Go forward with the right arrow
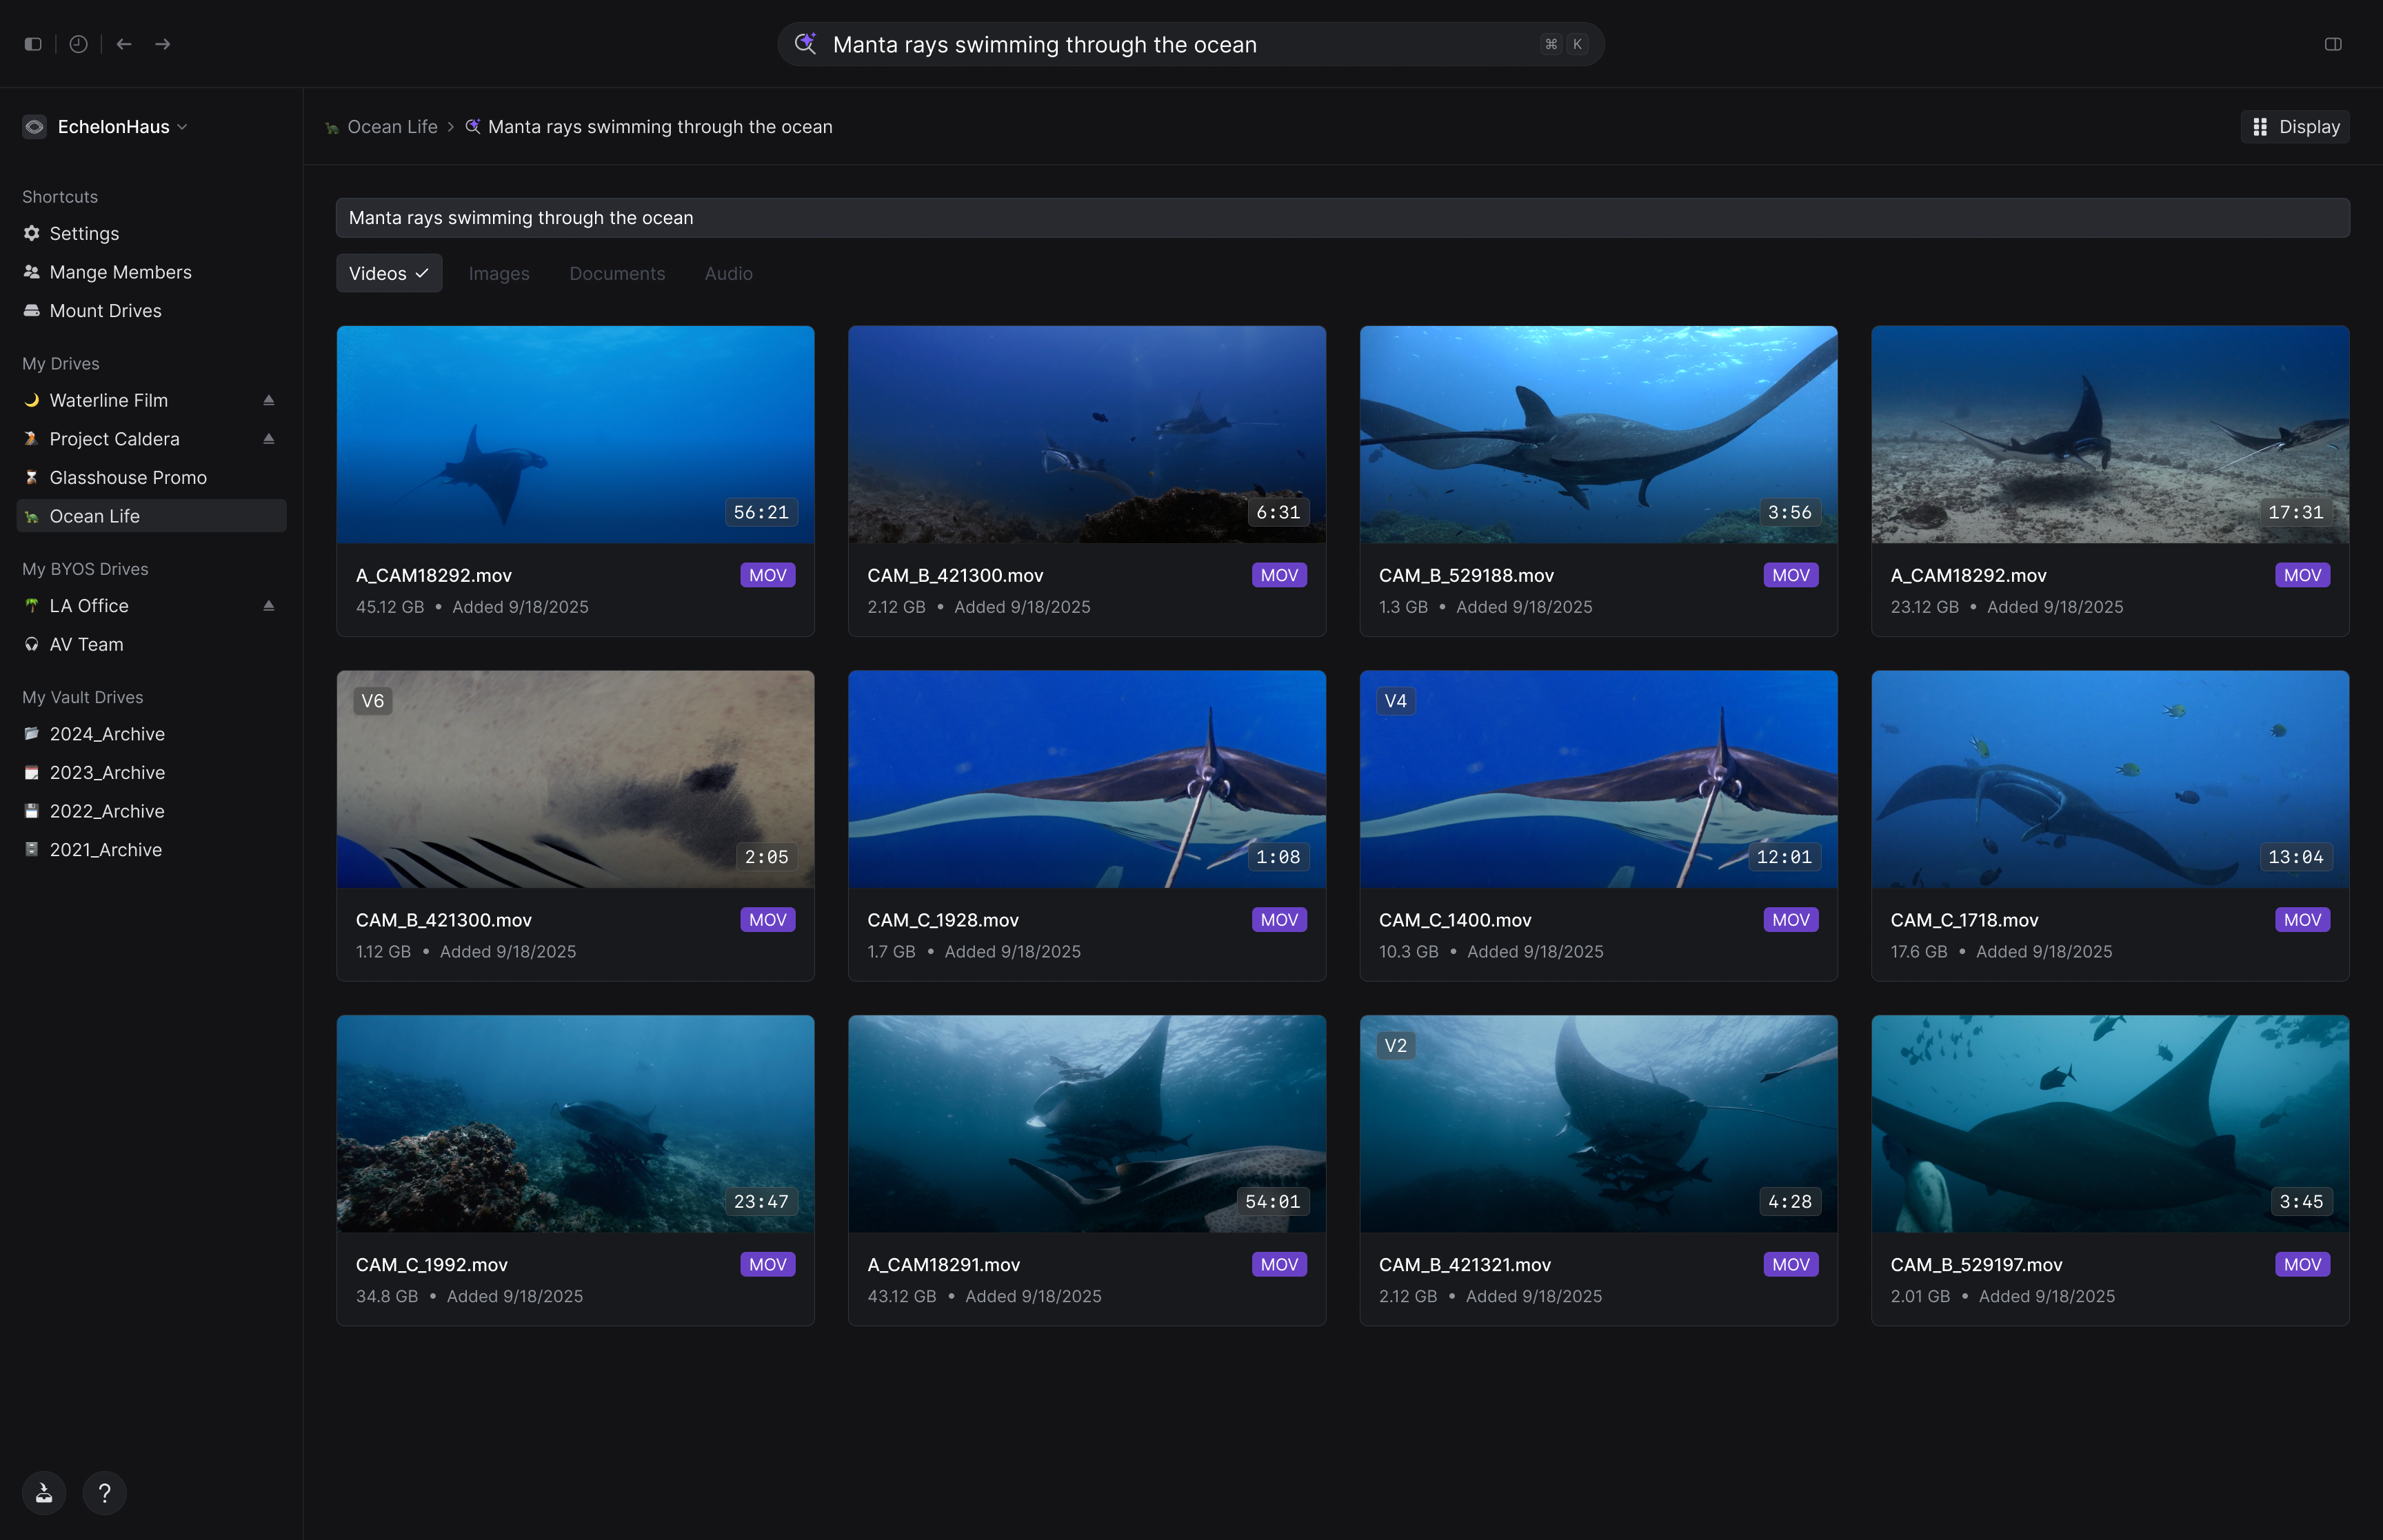The height and width of the screenshot is (1540, 2383). (x=163, y=44)
